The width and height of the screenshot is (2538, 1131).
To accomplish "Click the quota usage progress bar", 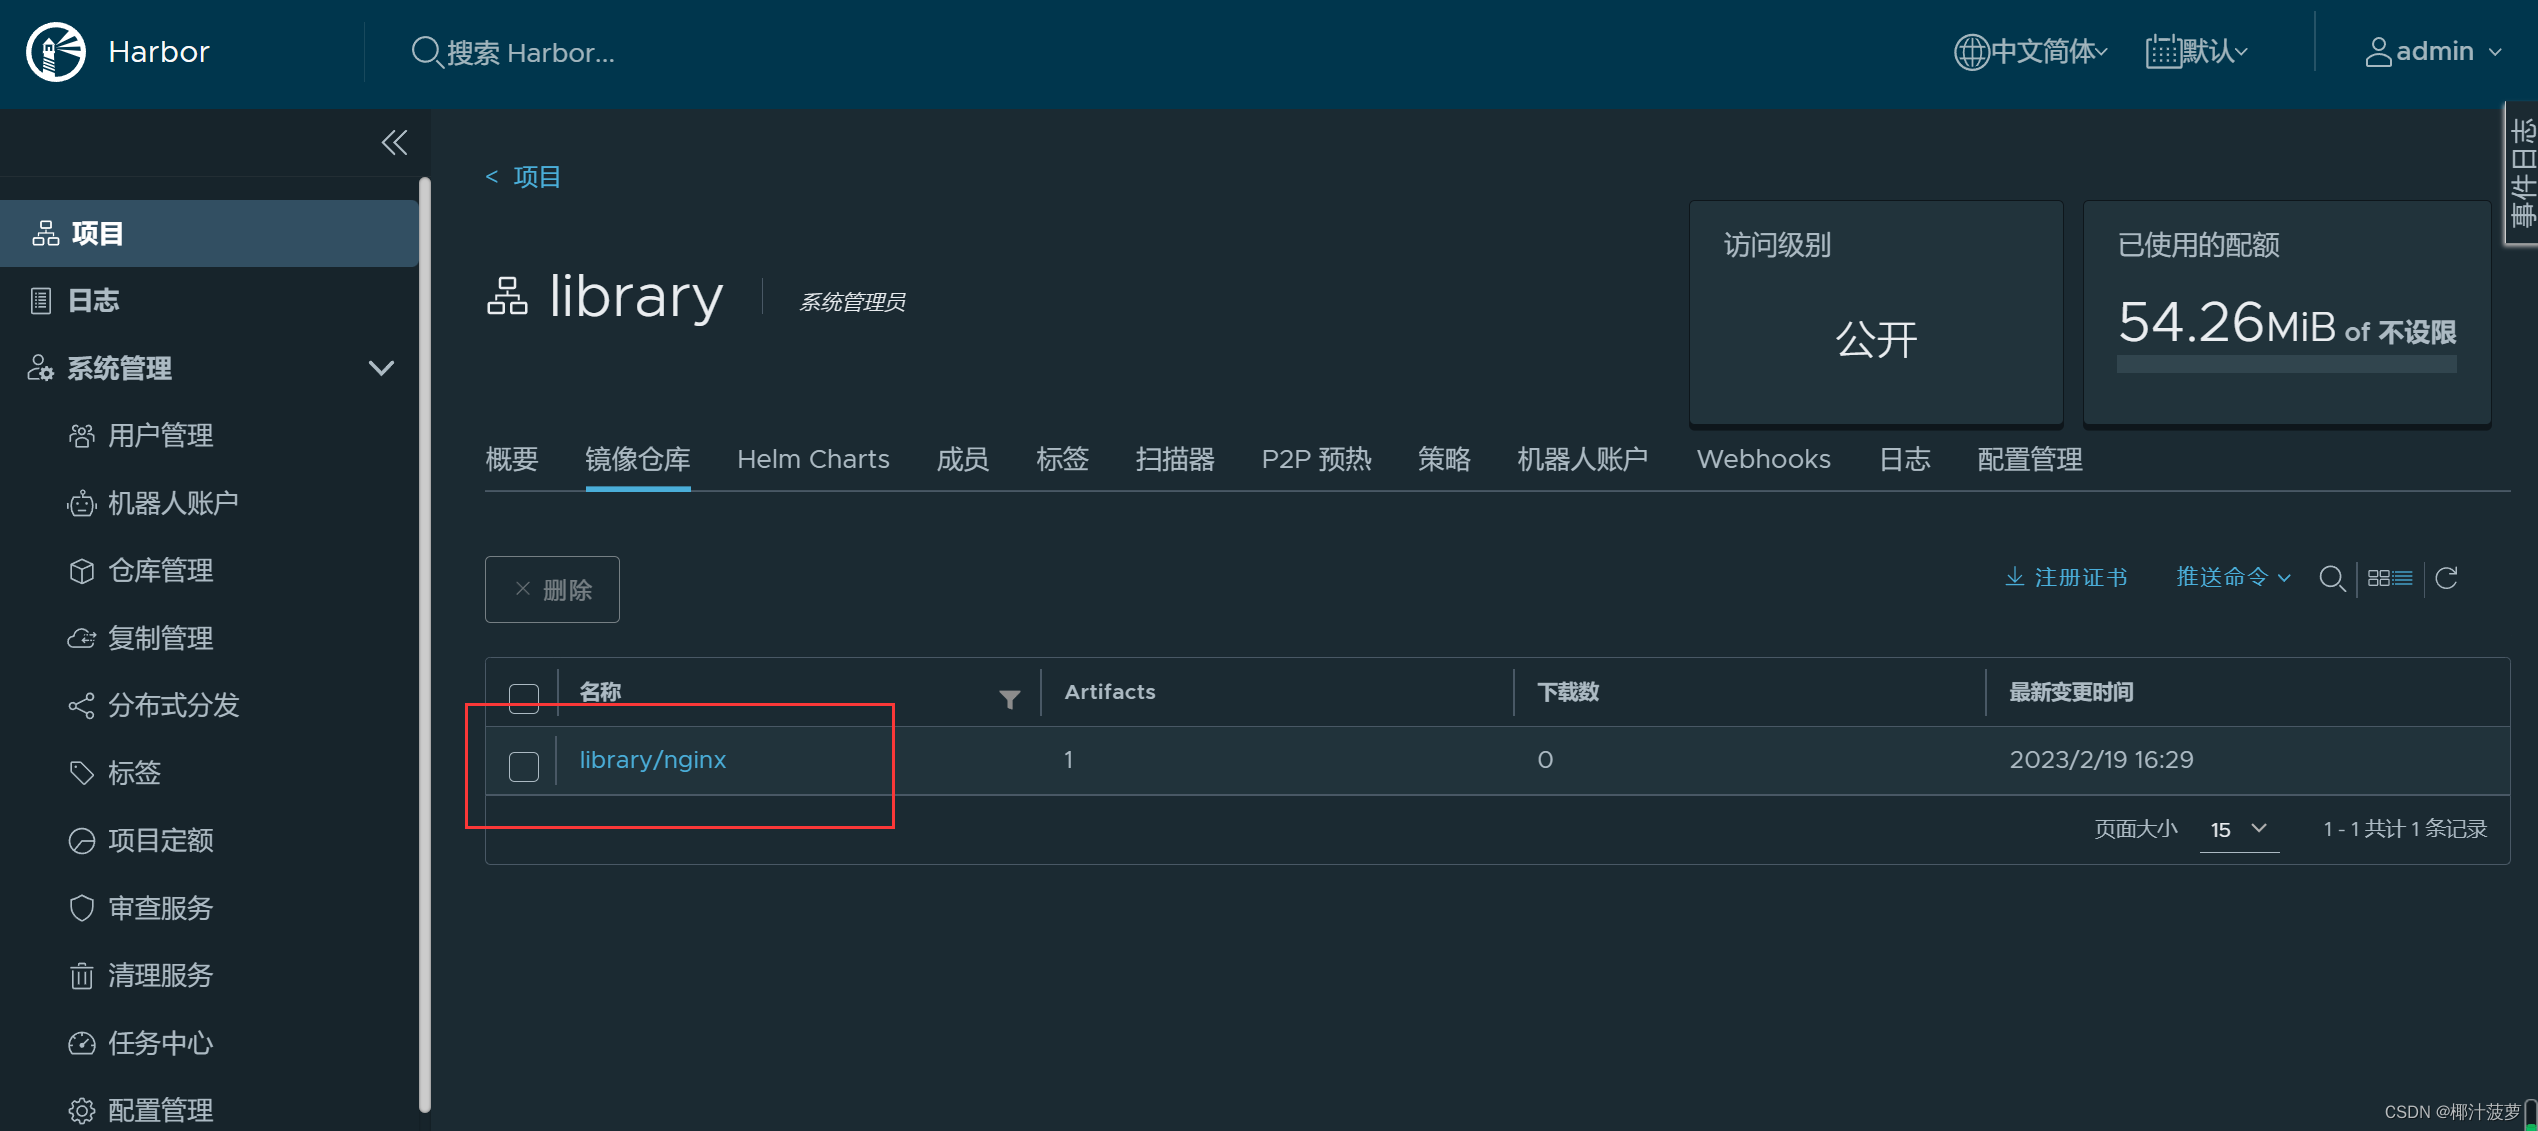I will 2286,364.
